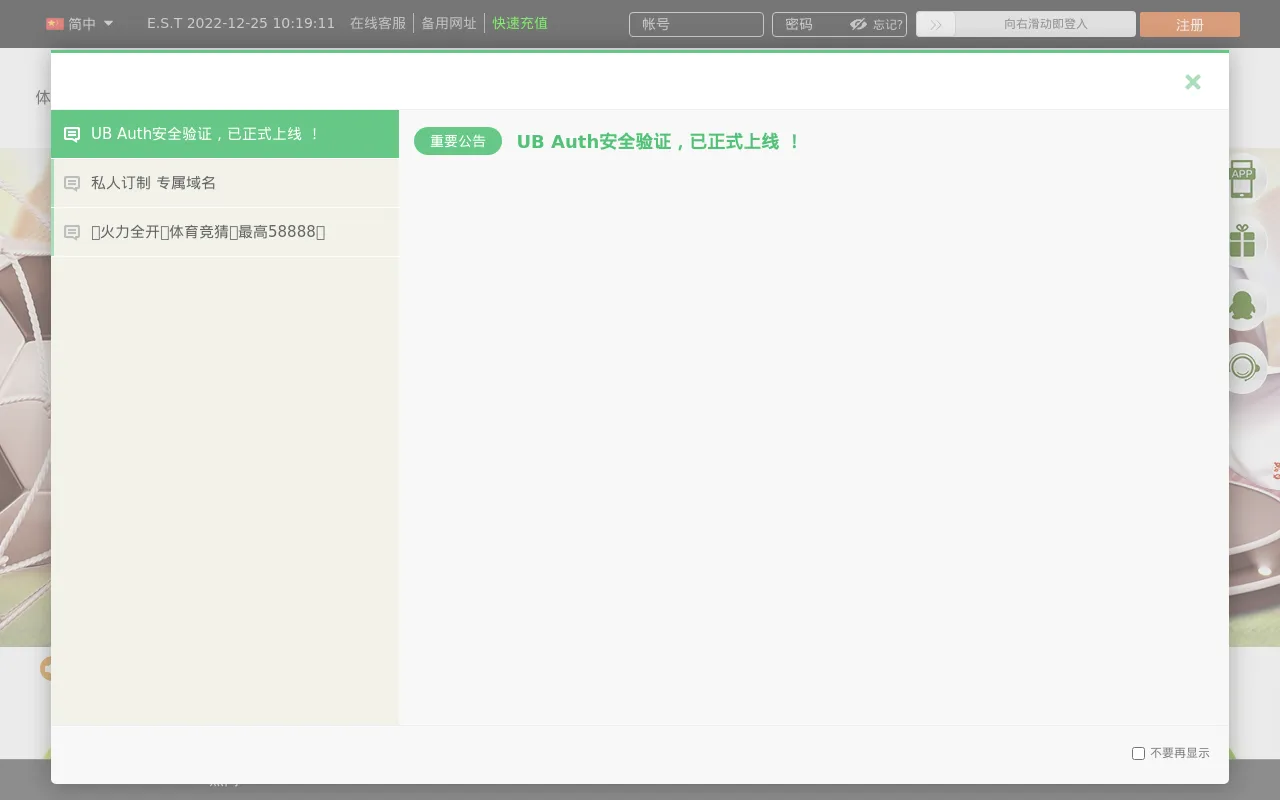
Task: Click the China flag language icon
Action: (55, 24)
